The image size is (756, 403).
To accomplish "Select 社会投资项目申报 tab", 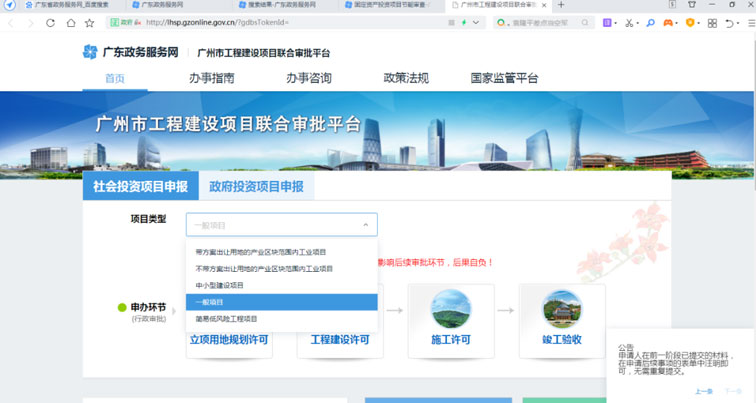I will (140, 186).
